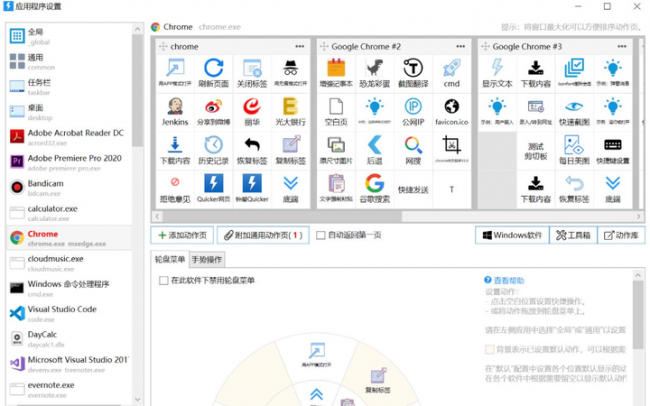Select 通用 common in the sidebar
This screenshot has height=406, width=650.
click(69, 61)
